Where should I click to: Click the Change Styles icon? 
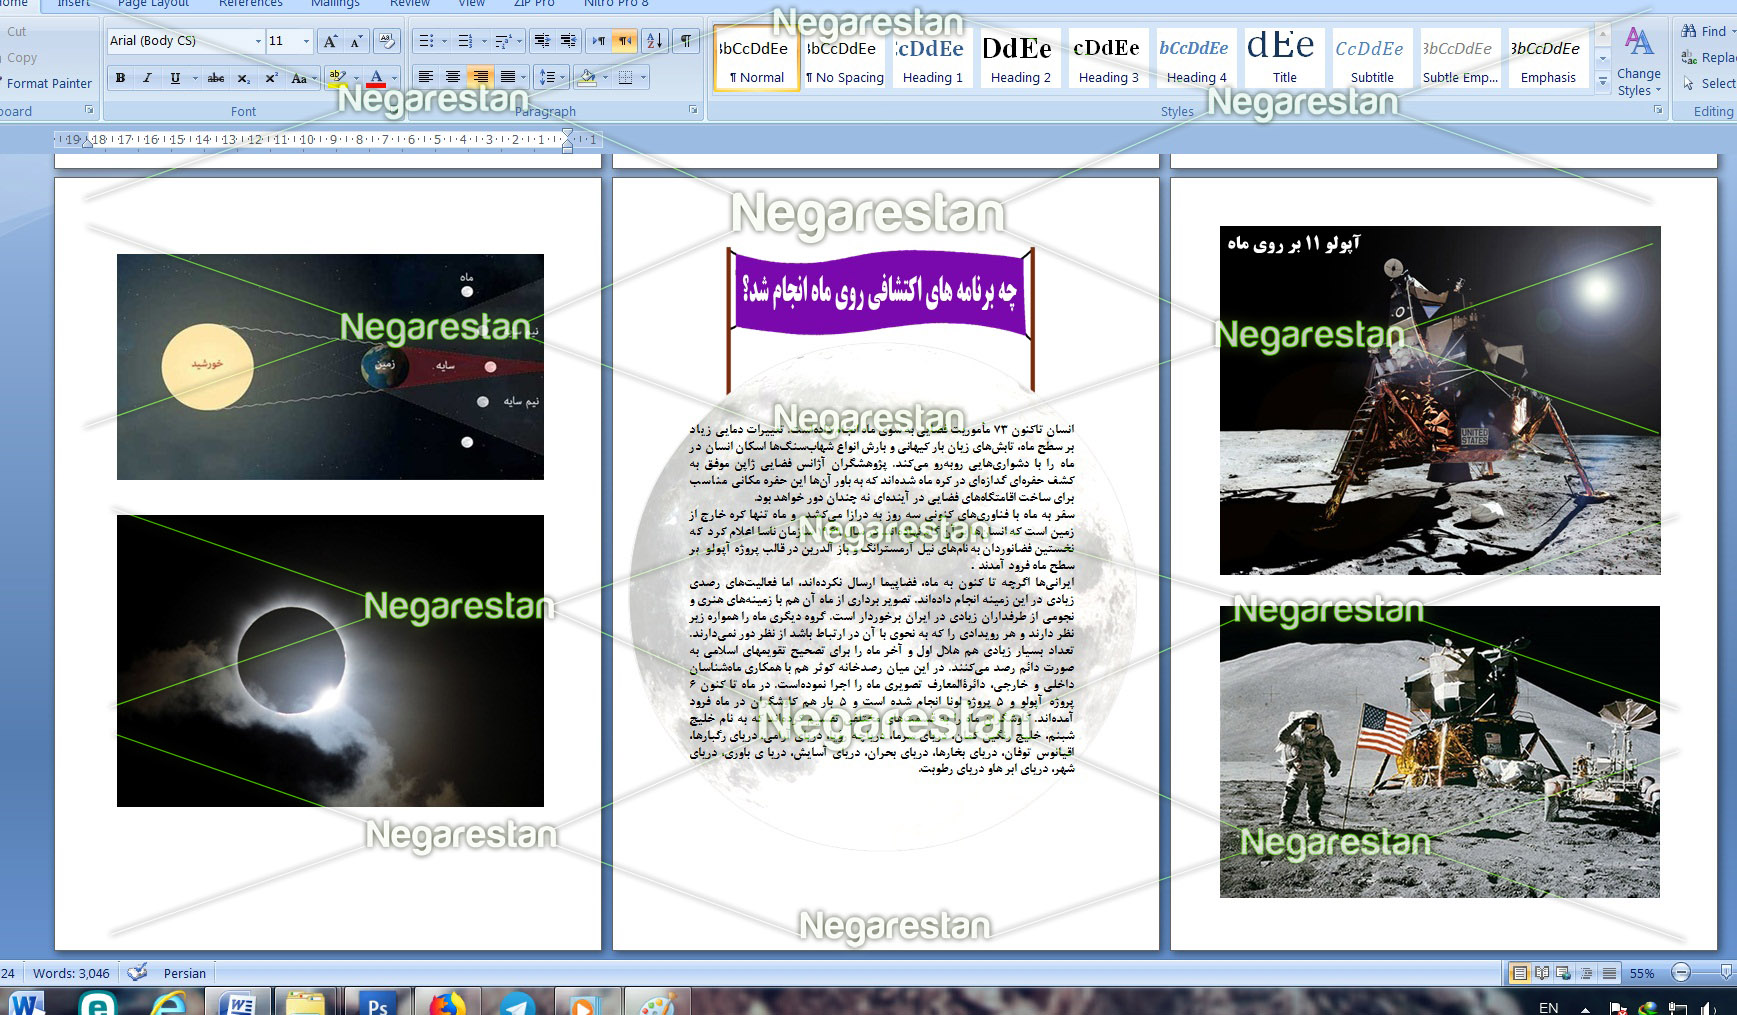click(x=1639, y=63)
